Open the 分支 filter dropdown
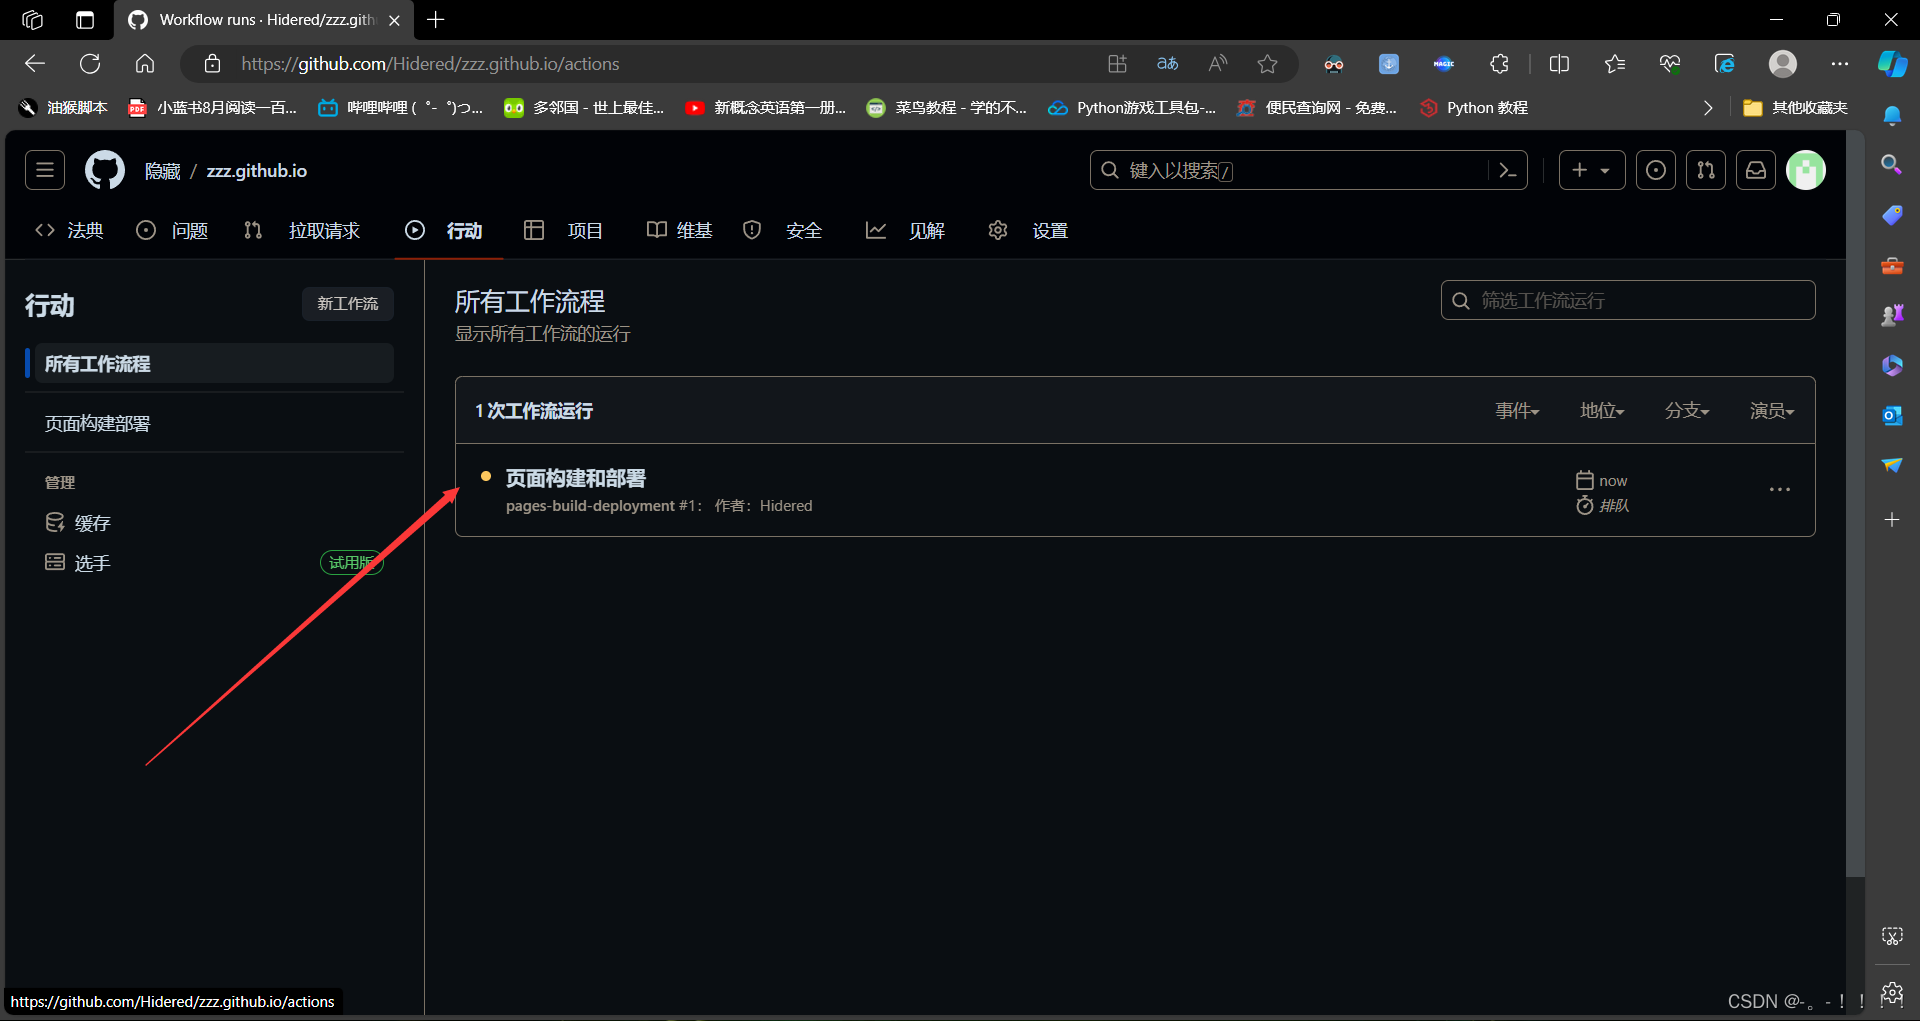The height and width of the screenshot is (1021, 1920). coord(1685,410)
